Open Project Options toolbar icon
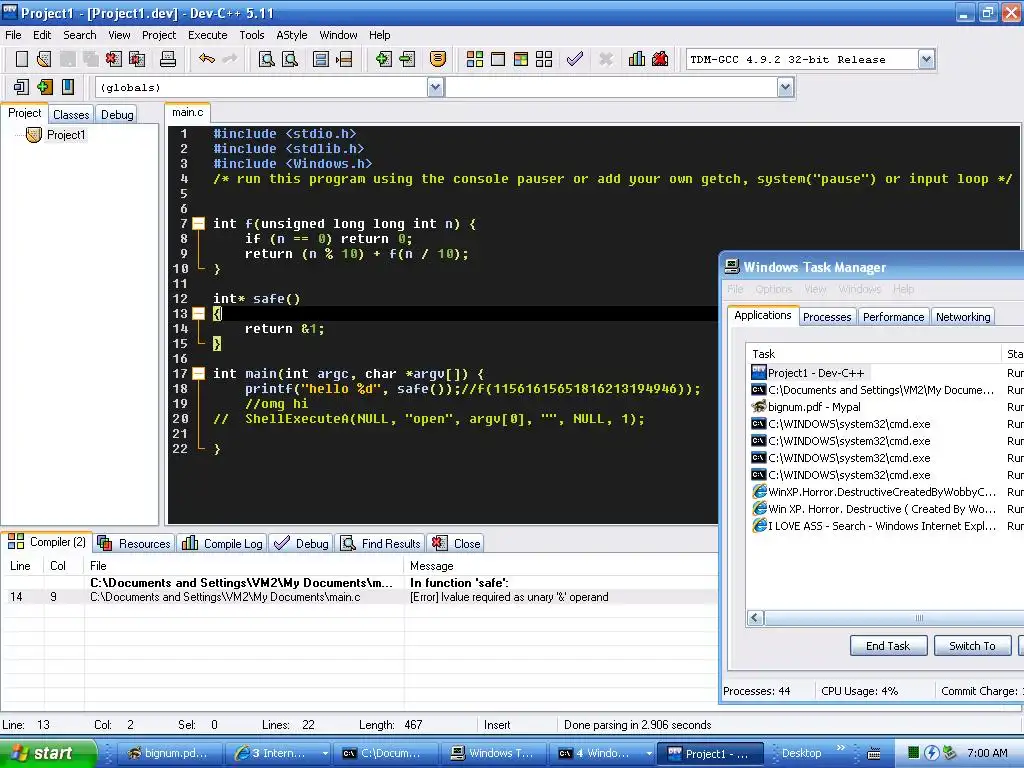 click(438, 59)
